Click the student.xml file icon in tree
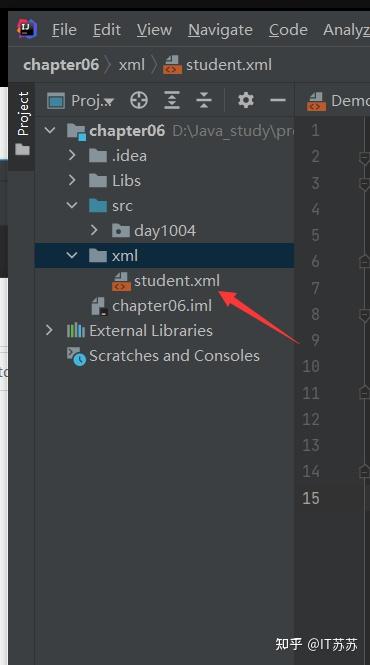 click(121, 281)
